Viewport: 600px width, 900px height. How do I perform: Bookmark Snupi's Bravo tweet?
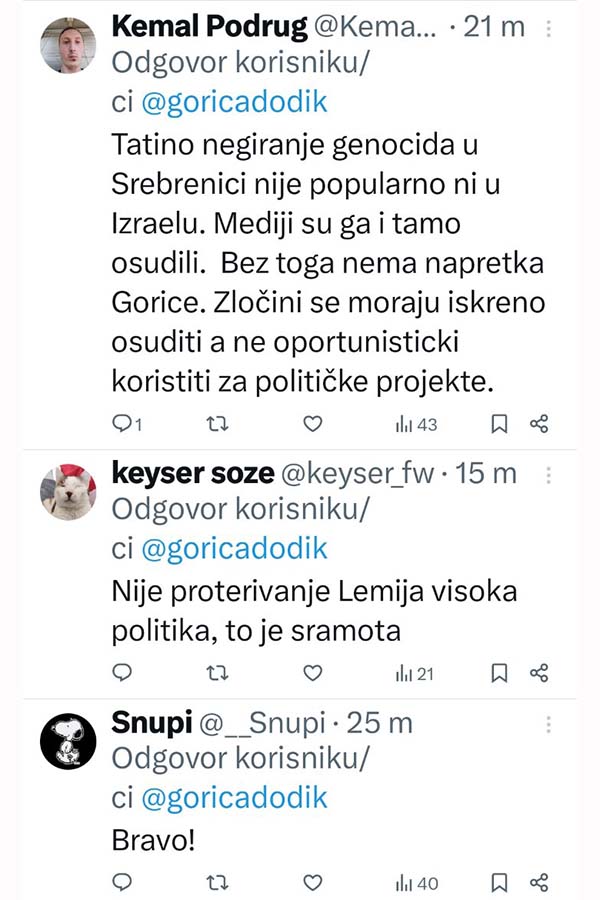500,882
